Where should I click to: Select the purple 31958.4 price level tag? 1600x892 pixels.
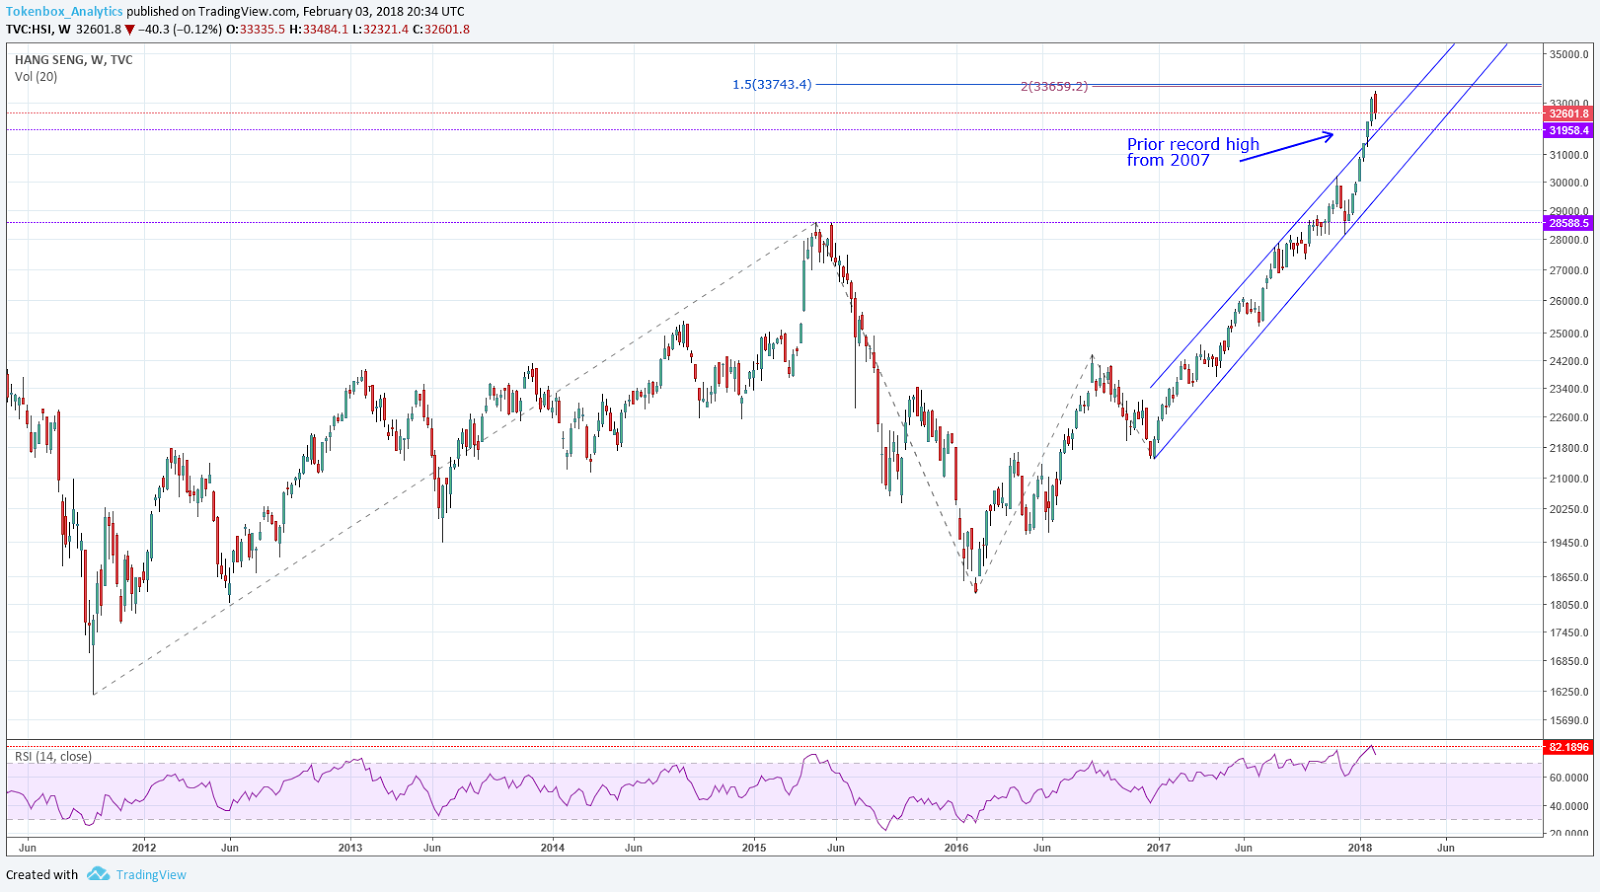tap(1568, 131)
